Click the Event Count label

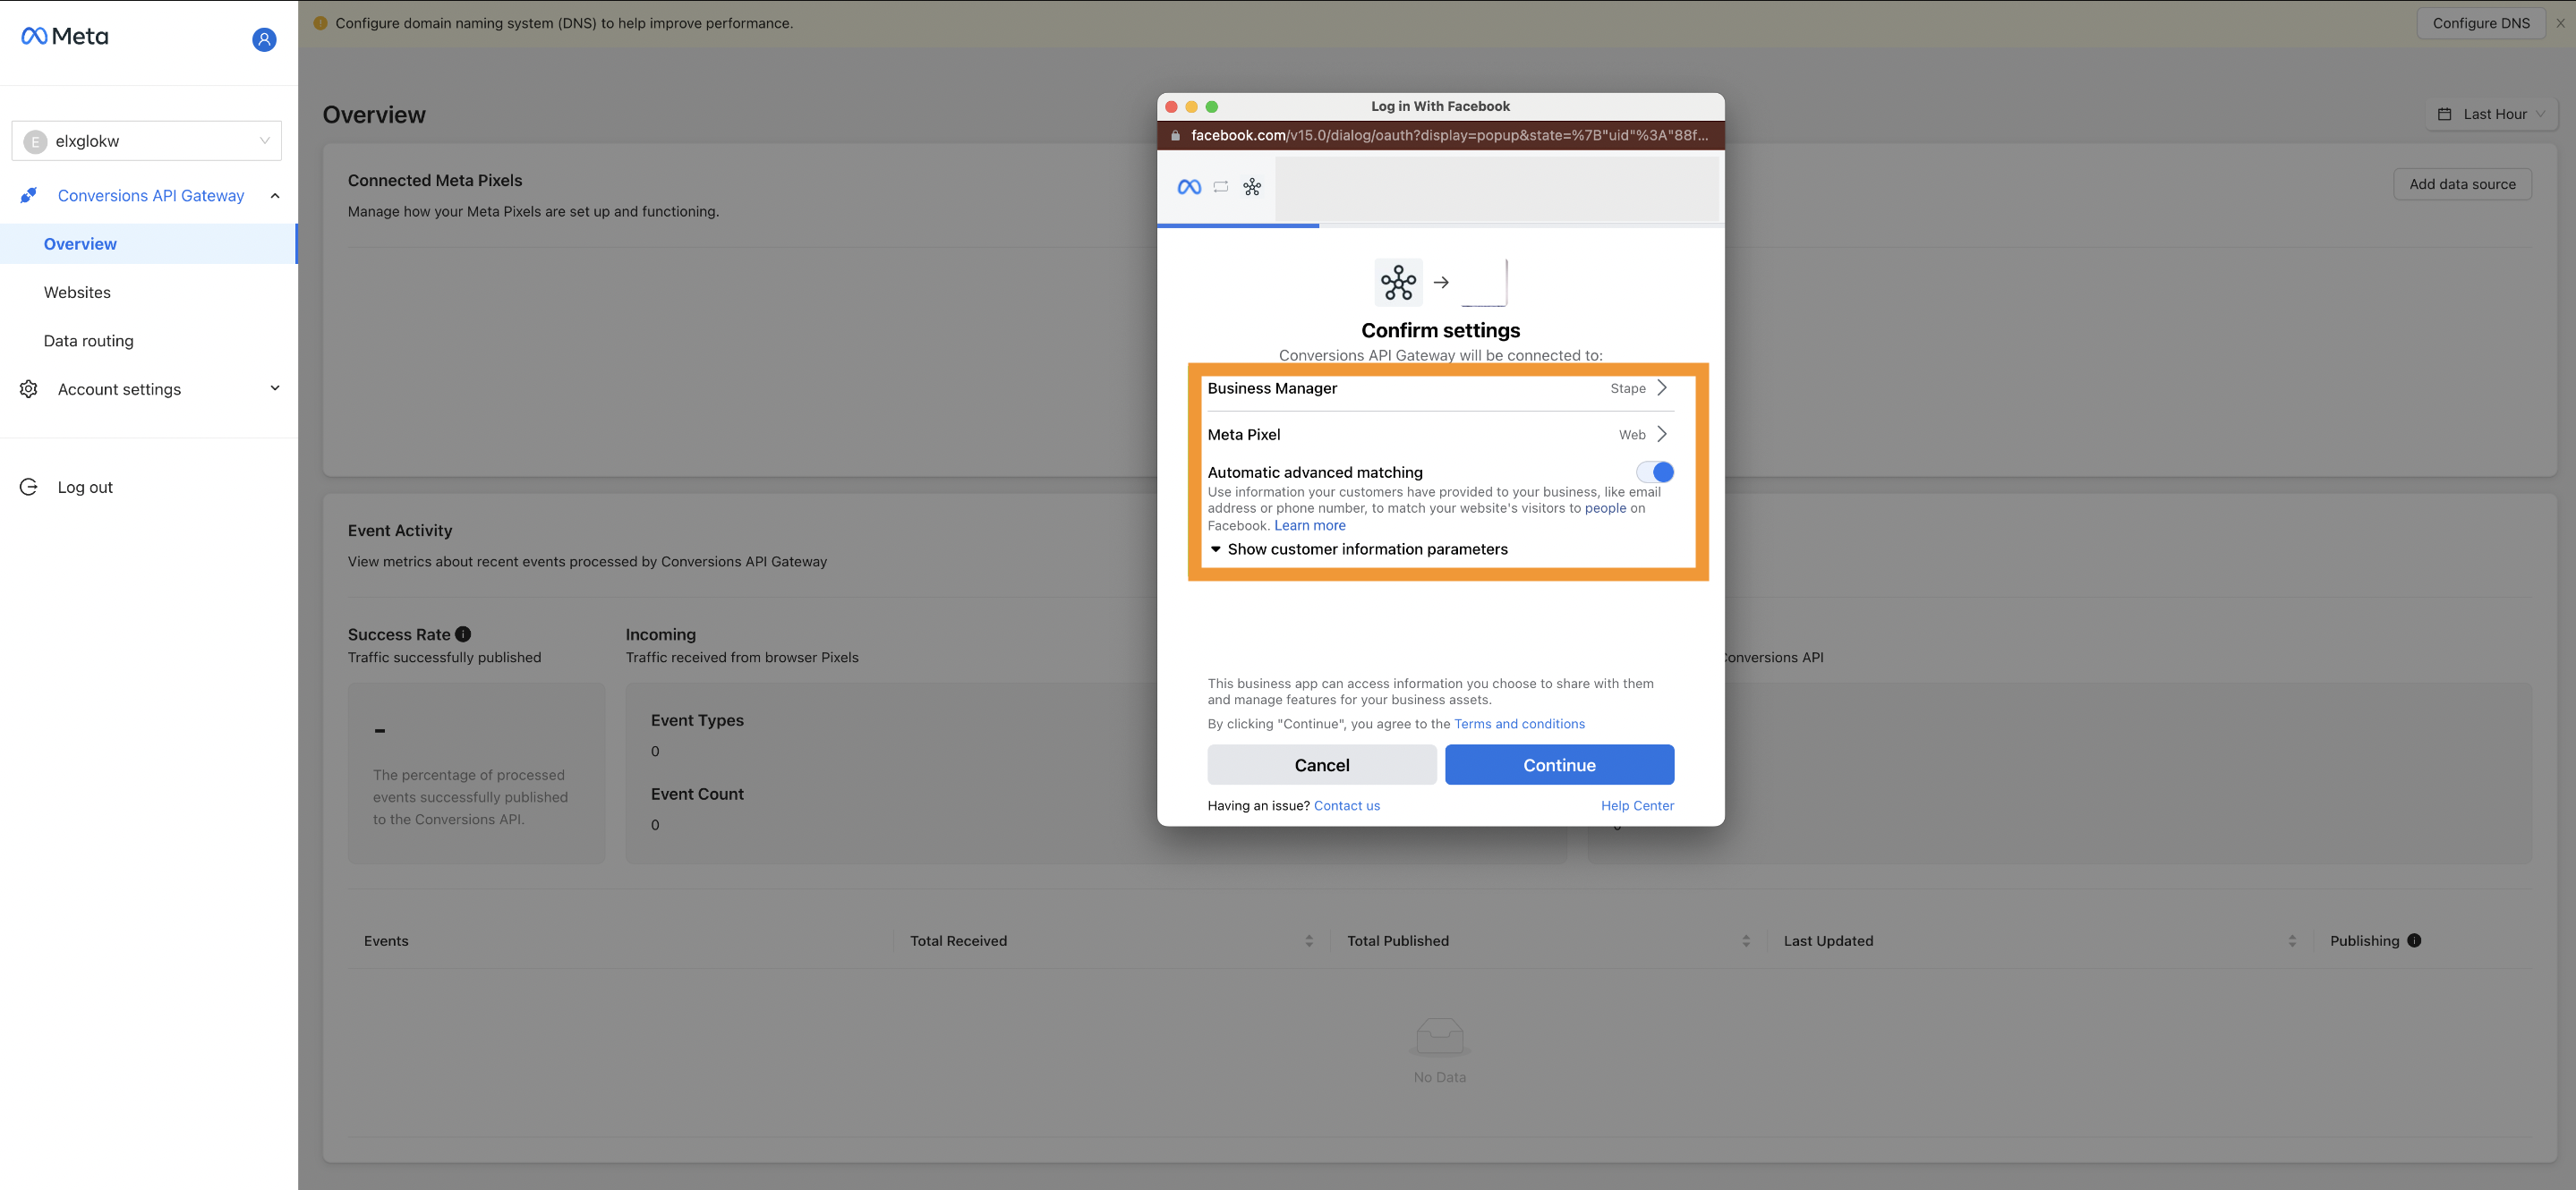(x=697, y=794)
